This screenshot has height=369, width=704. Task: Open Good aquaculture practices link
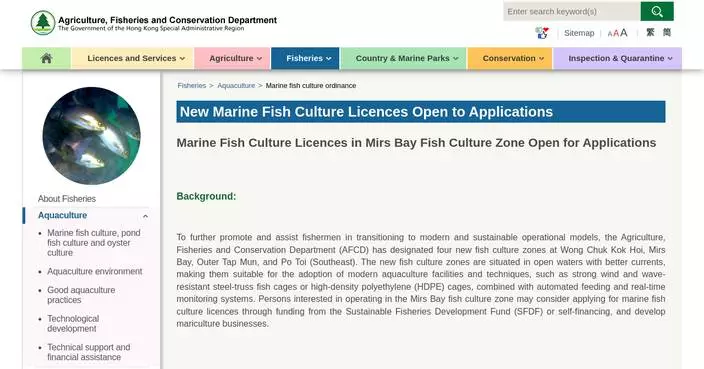81,295
